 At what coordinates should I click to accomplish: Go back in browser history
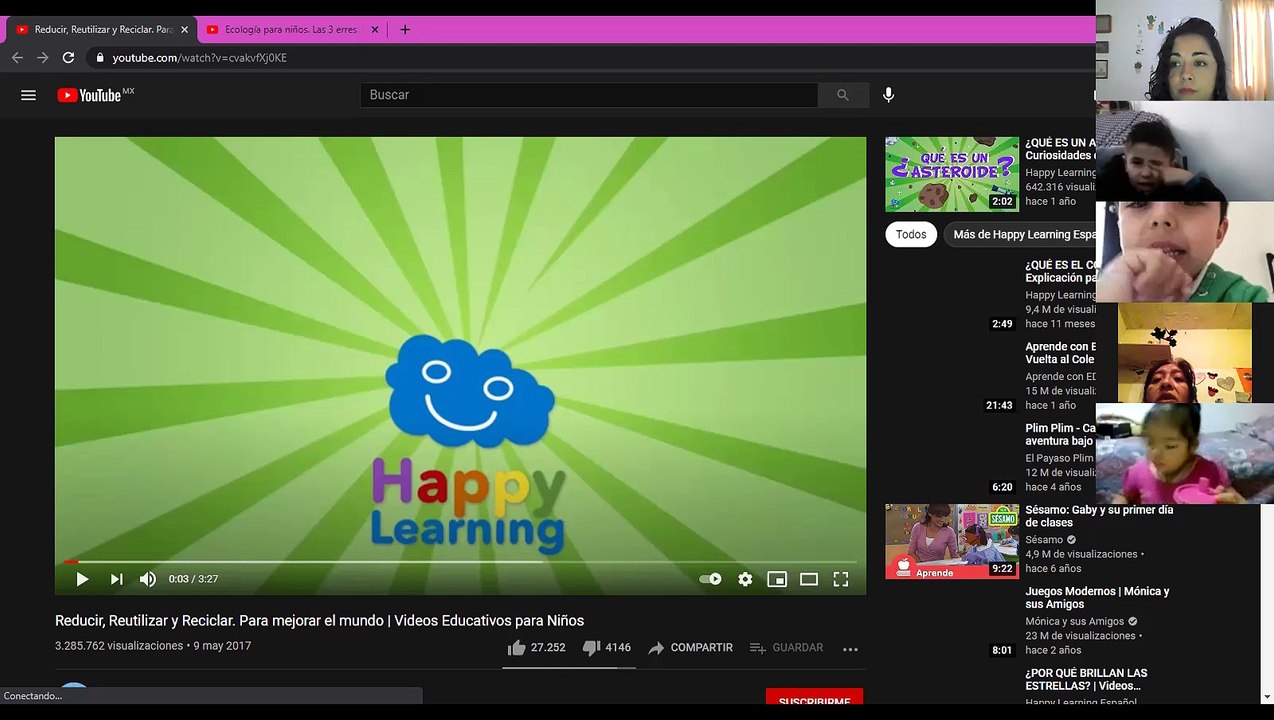pyautogui.click(x=17, y=58)
